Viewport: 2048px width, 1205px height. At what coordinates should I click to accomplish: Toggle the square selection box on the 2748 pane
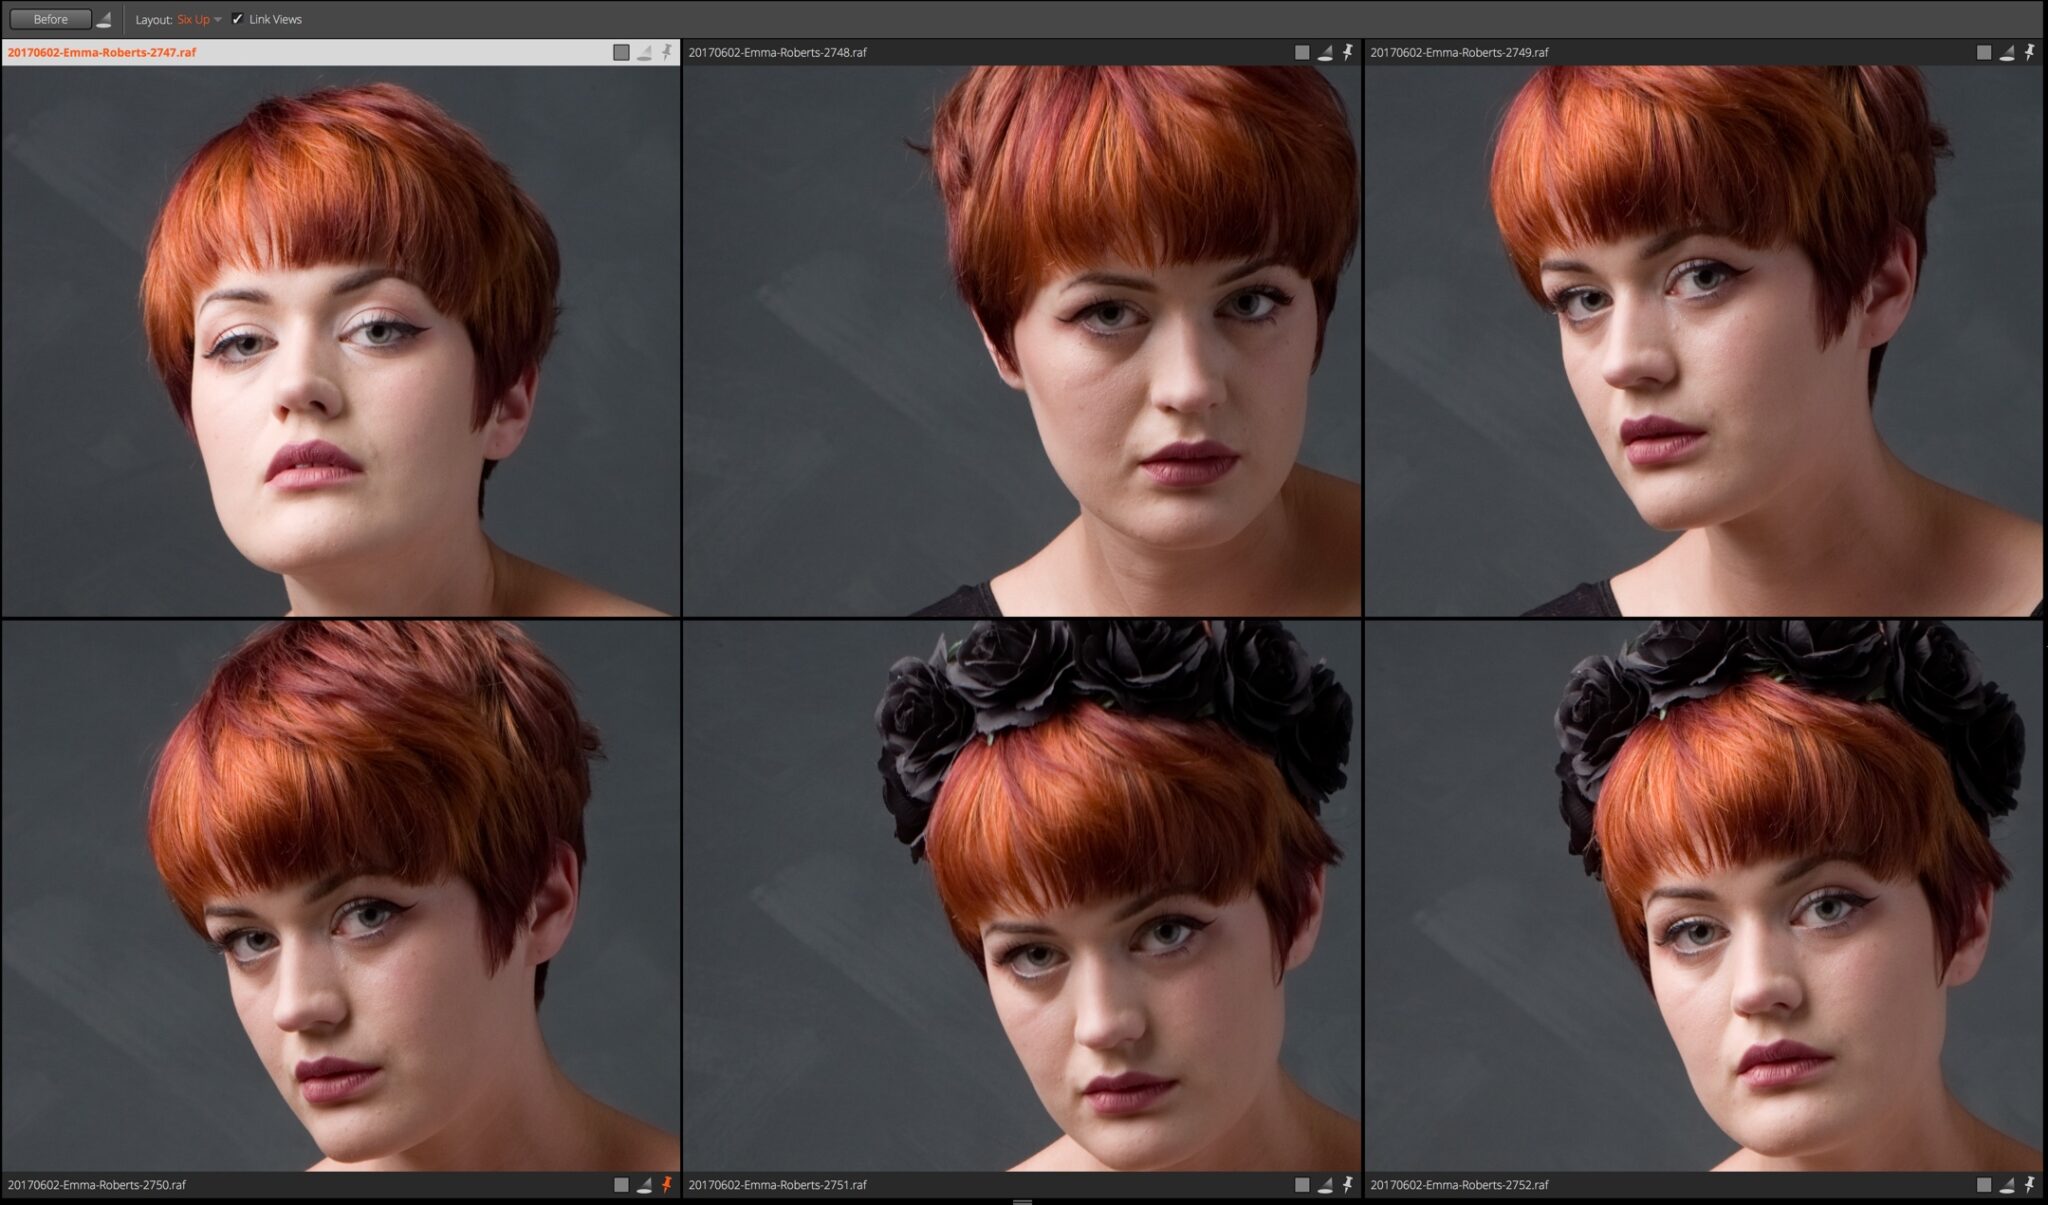point(1302,52)
